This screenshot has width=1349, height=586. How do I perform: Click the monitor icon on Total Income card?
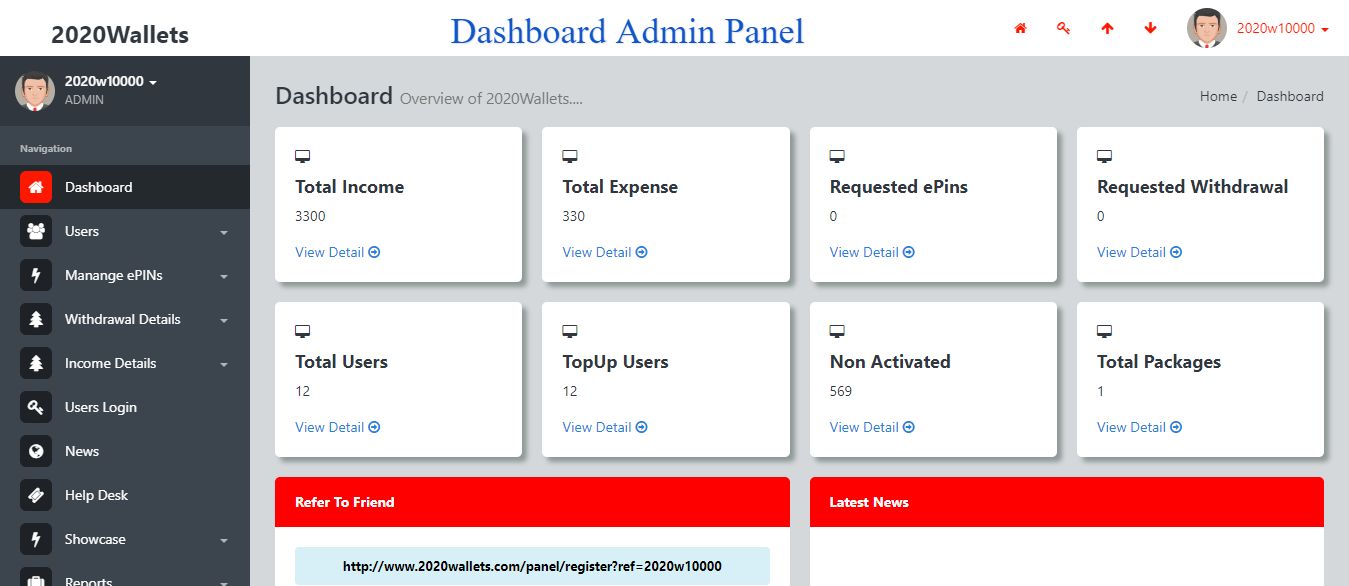coord(303,156)
